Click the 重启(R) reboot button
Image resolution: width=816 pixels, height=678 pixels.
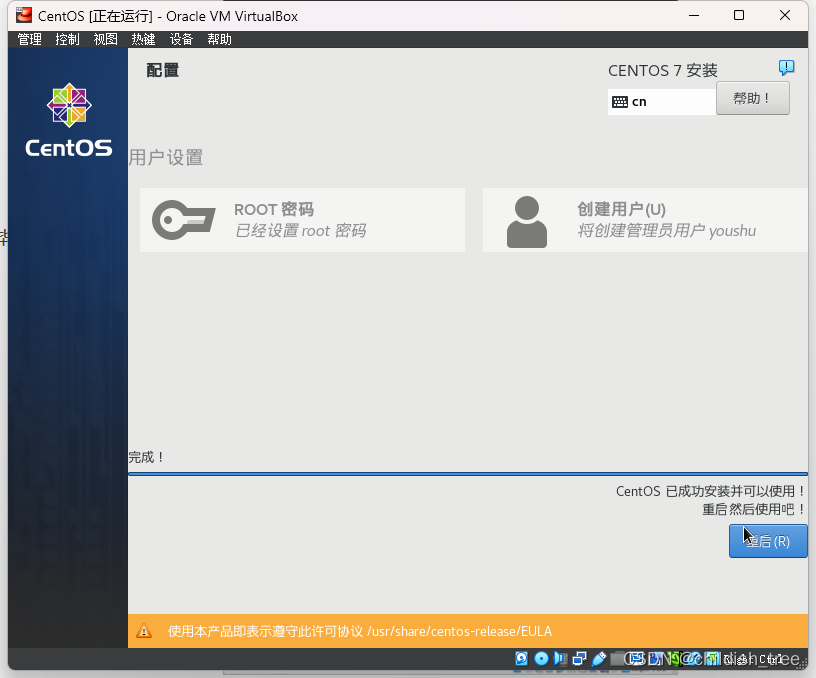[768, 541]
